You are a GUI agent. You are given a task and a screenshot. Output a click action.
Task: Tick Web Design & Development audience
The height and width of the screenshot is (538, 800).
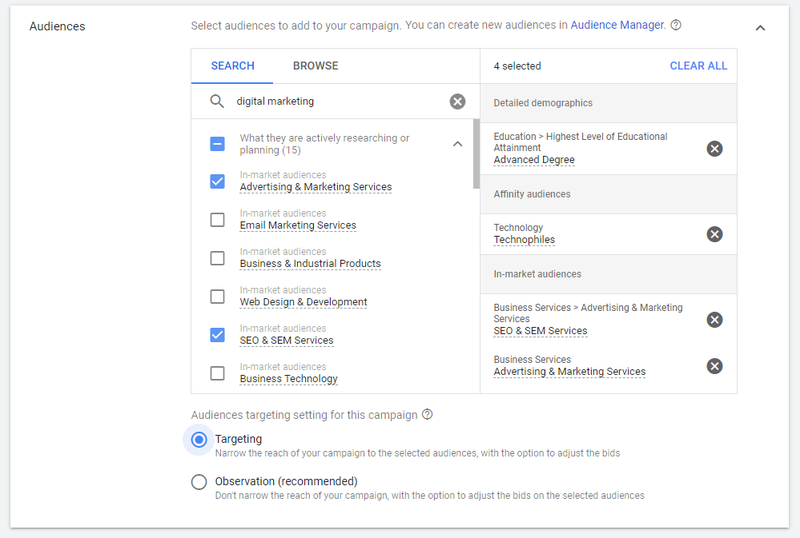coord(217,297)
